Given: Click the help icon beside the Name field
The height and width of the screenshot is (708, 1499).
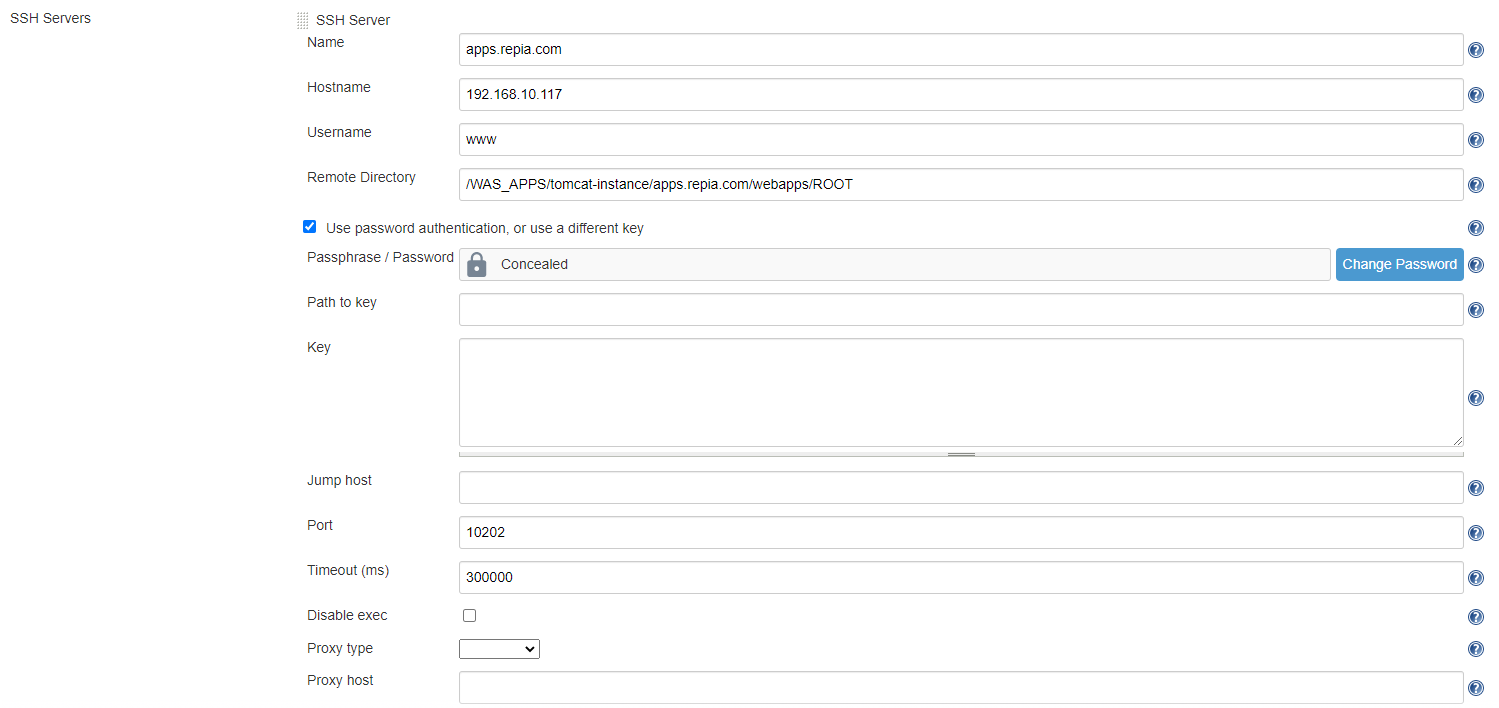Looking at the screenshot, I should (x=1475, y=50).
